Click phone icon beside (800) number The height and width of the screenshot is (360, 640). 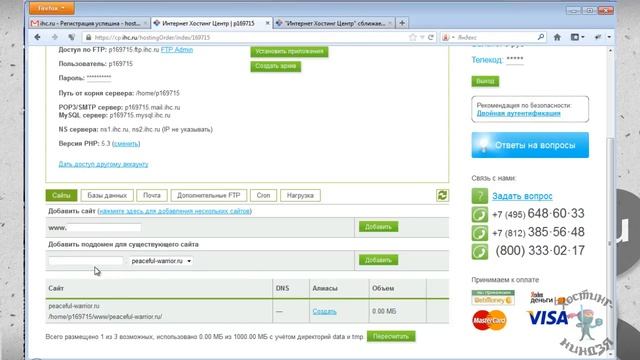(x=480, y=251)
